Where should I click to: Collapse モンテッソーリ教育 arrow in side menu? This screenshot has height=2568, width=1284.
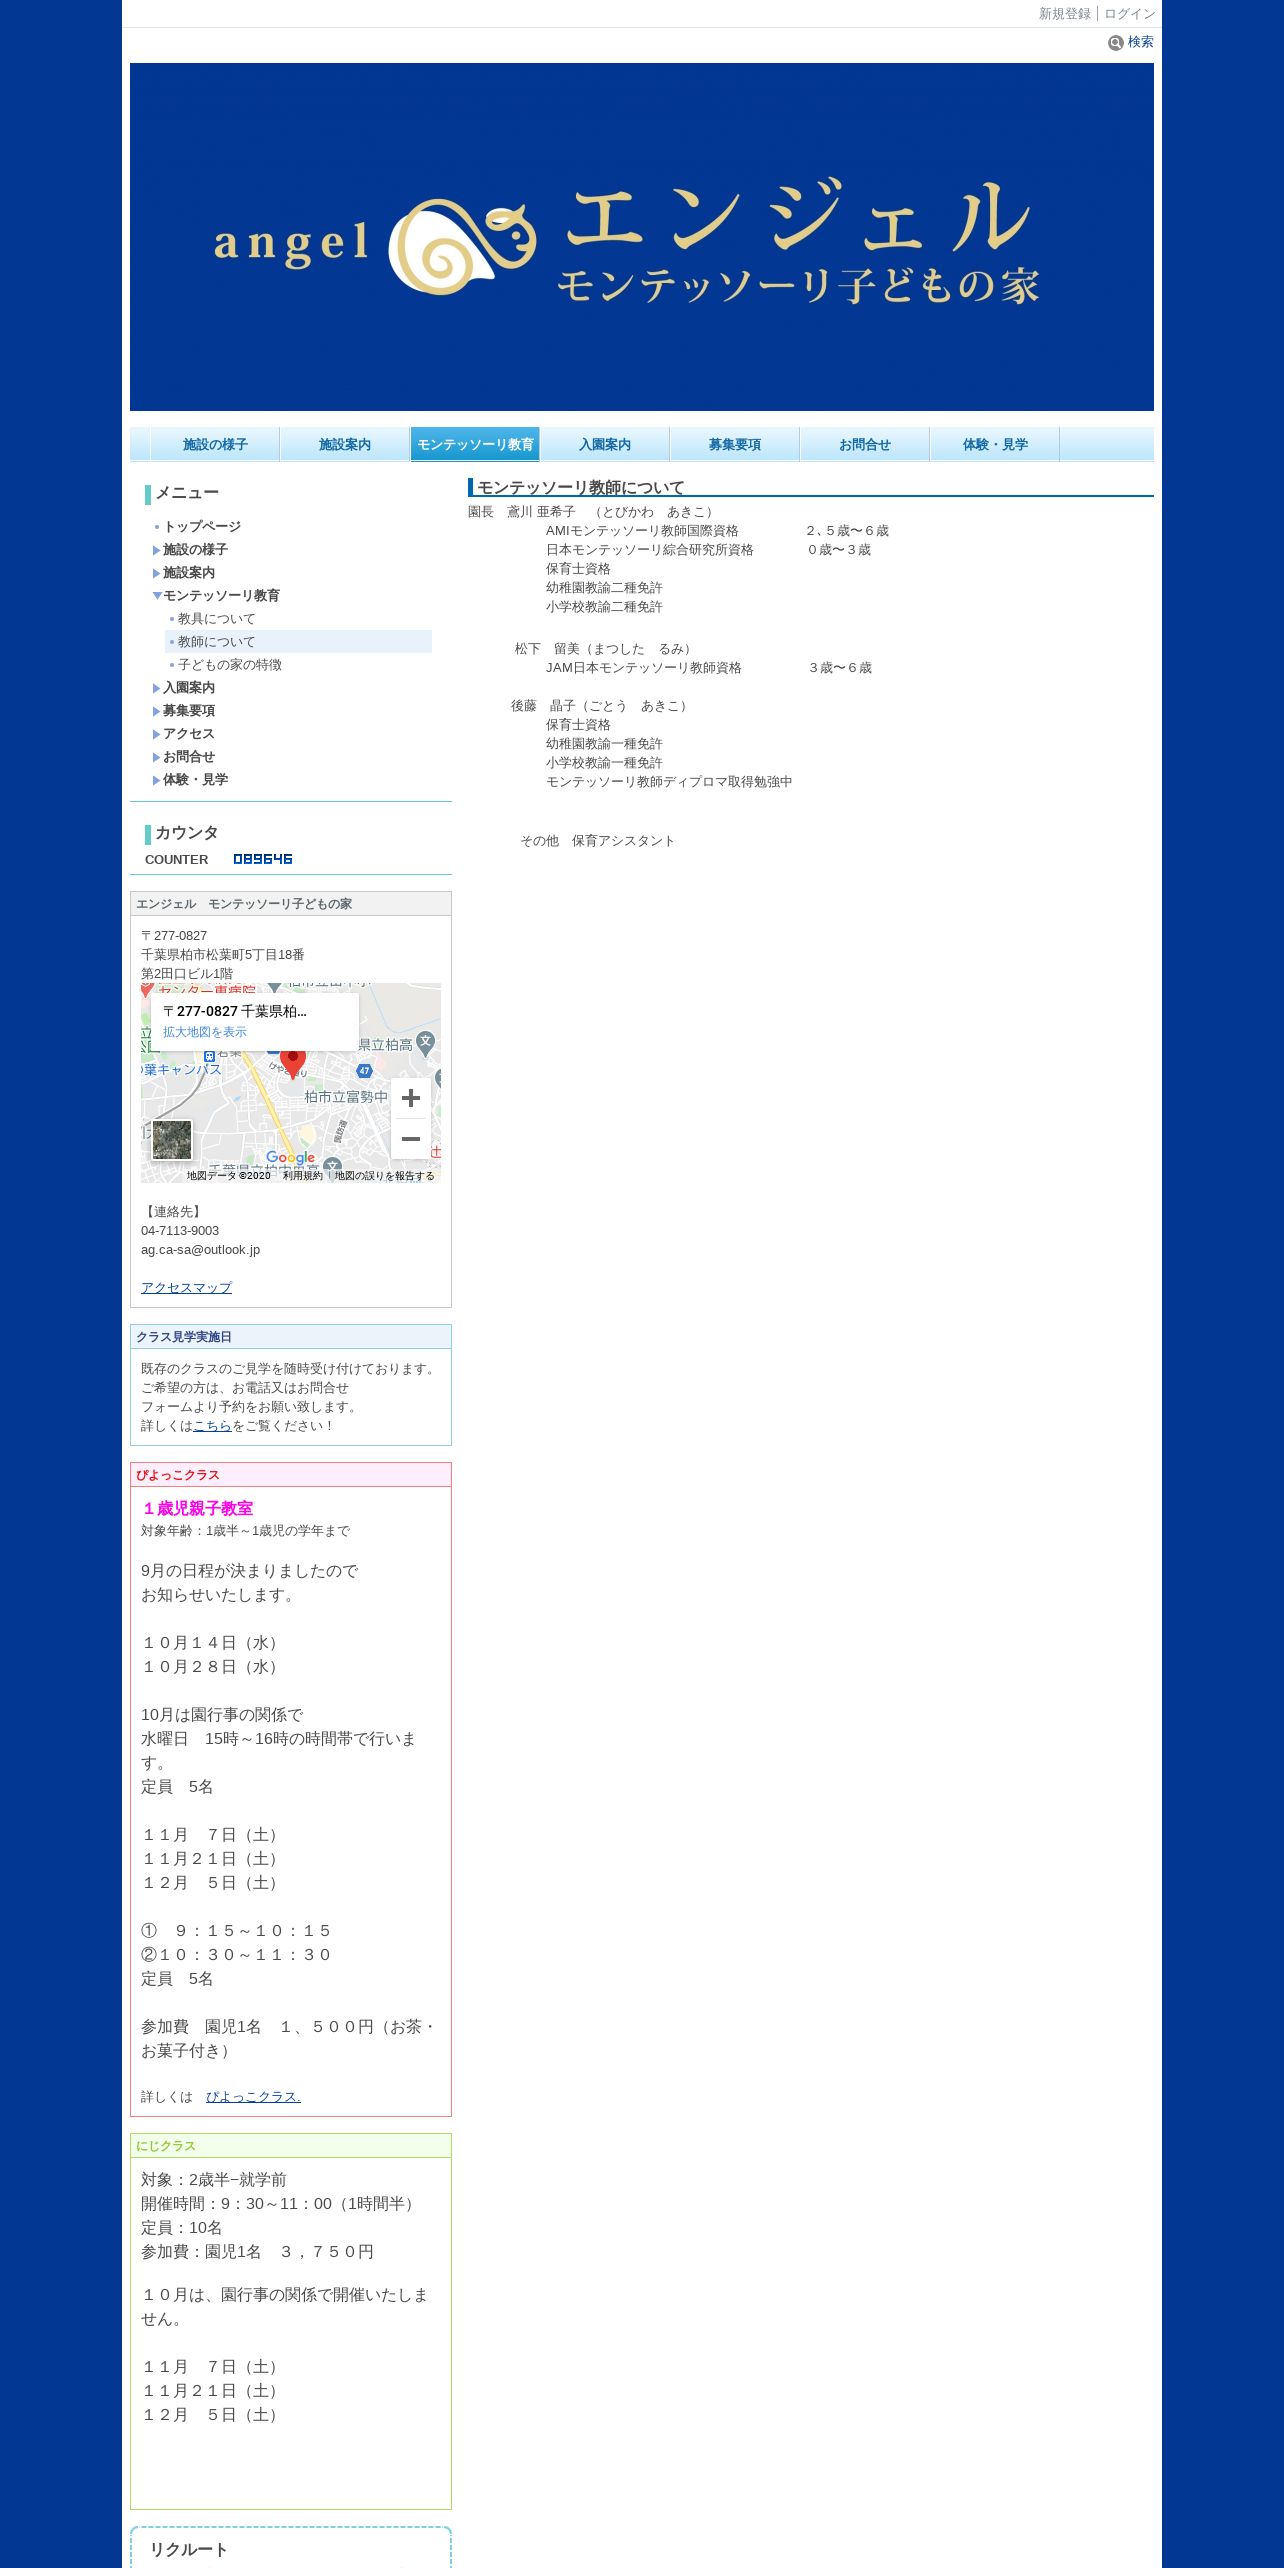pos(157,596)
